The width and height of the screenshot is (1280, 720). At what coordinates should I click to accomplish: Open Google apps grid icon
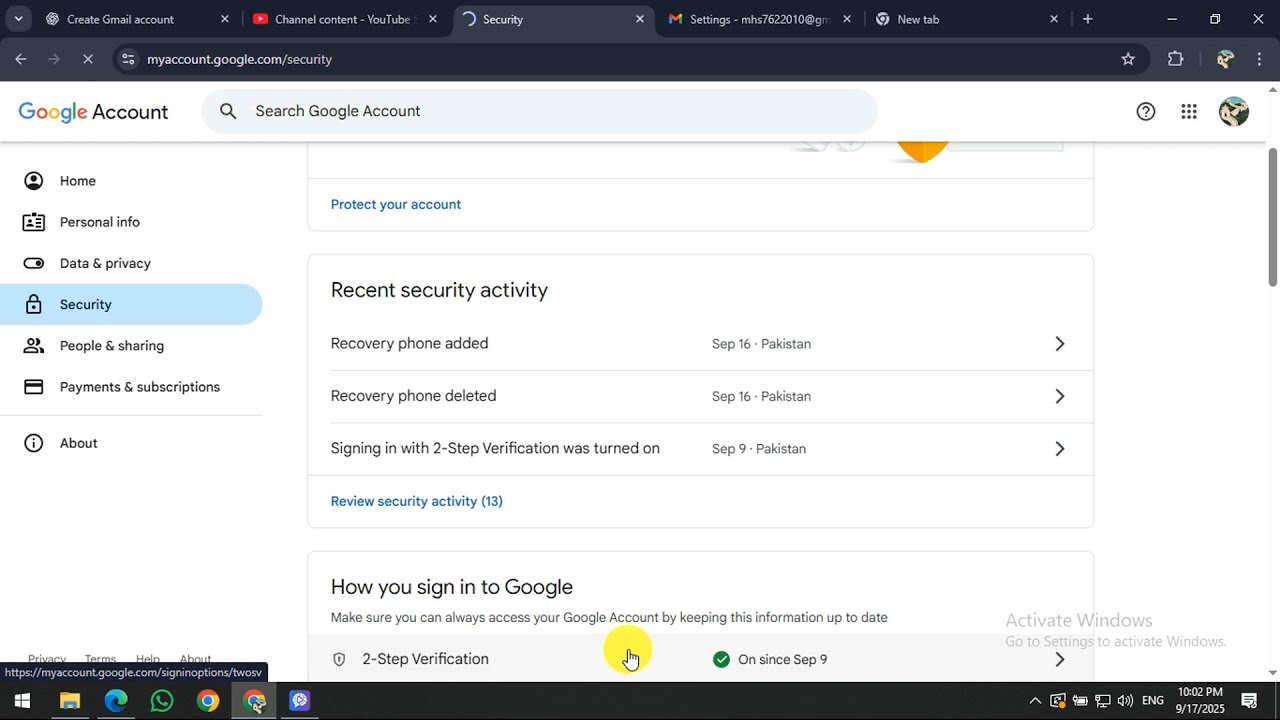(x=1189, y=112)
